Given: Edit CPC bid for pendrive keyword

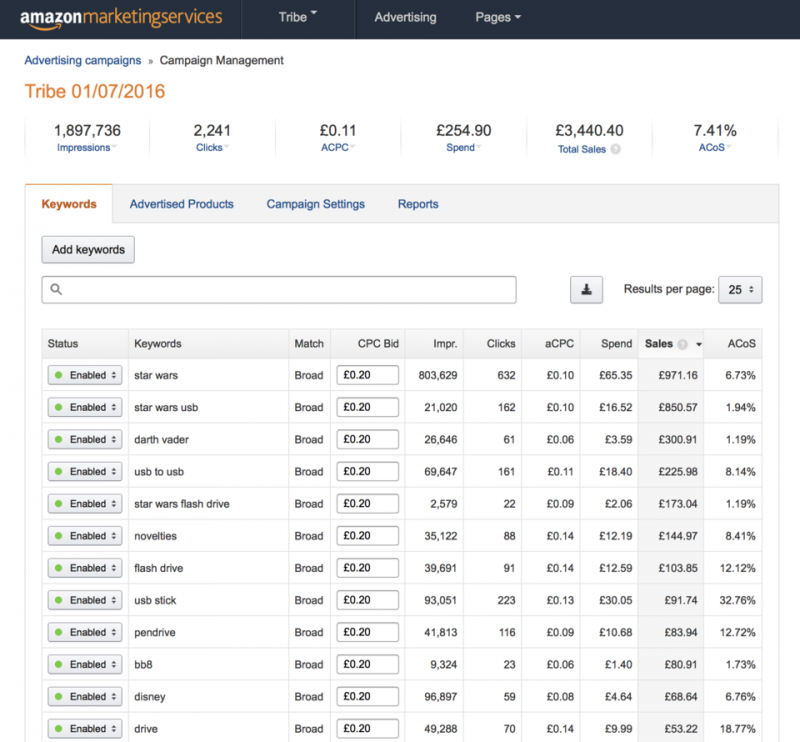Looking at the screenshot, I should 367,632.
